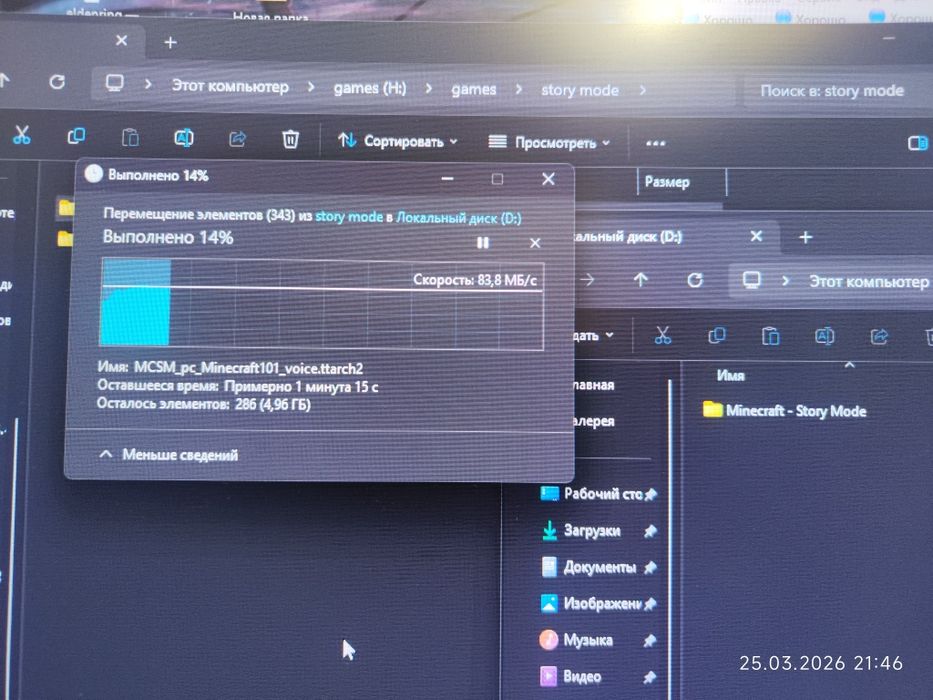The width and height of the screenshot is (933, 700).
Task: Select story mode in breadcrumb path
Action: 580,90
